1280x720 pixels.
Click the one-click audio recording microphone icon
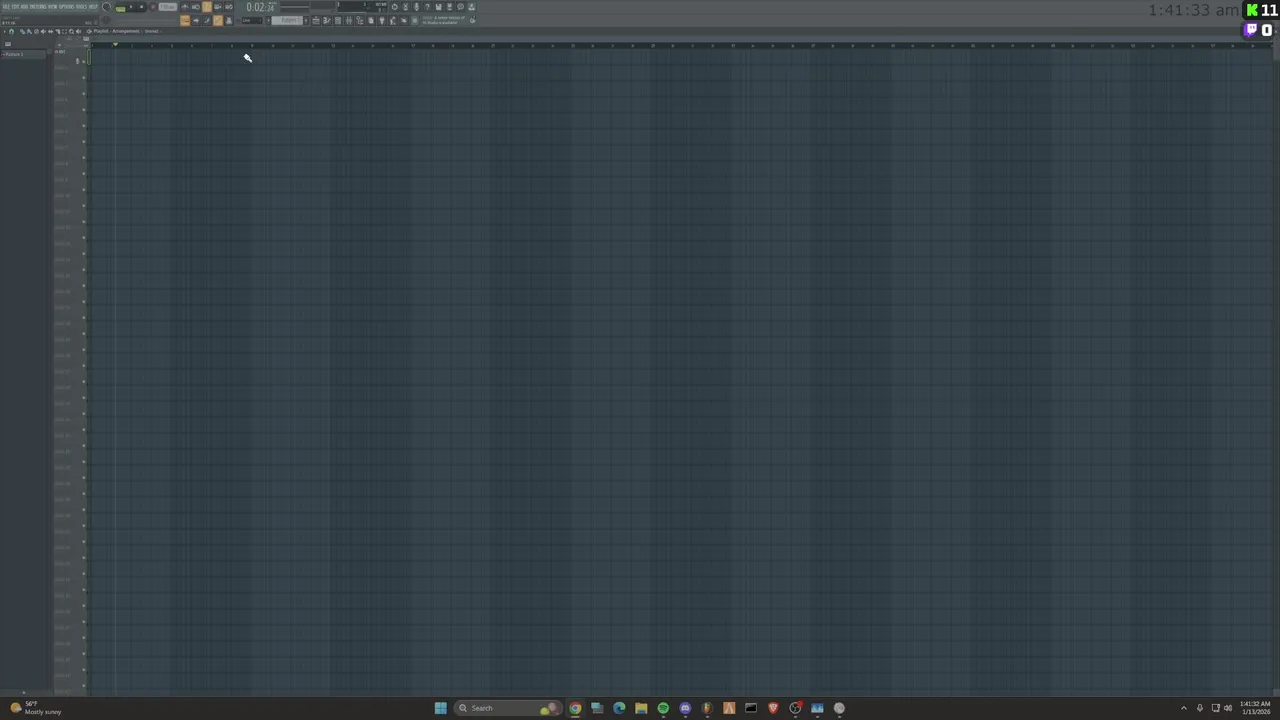pos(416,7)
